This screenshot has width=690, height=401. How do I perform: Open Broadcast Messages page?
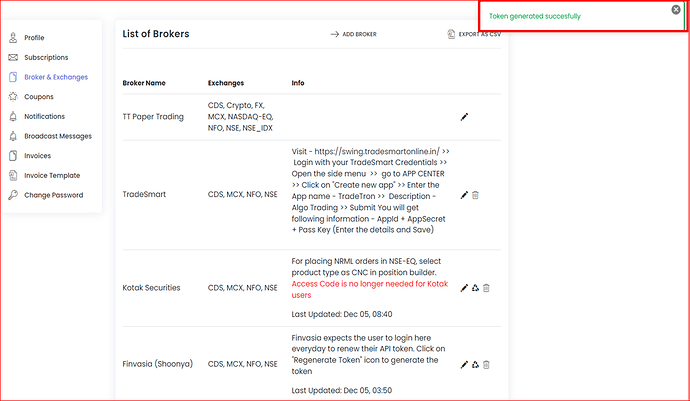(x=58, y=136)
